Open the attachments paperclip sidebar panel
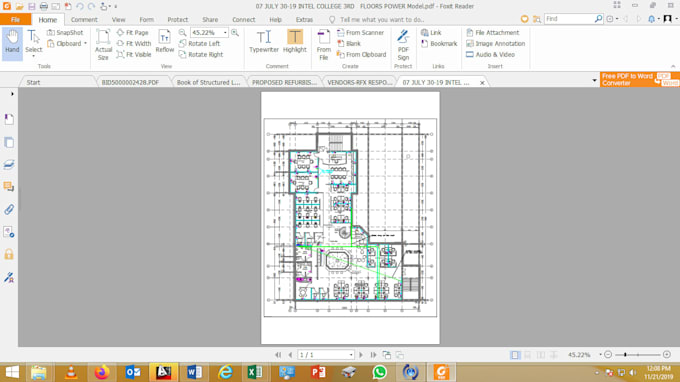 (x=9, y=209)
